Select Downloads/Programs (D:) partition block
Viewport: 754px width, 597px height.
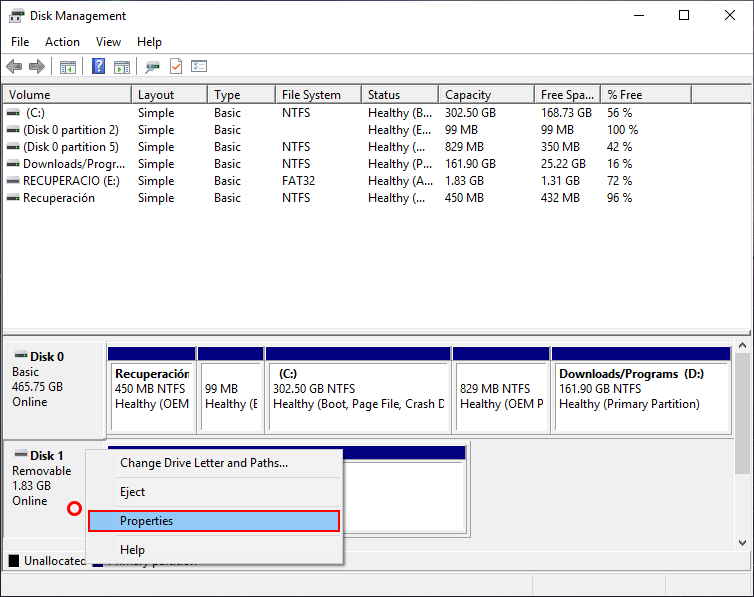click(641, 390)
